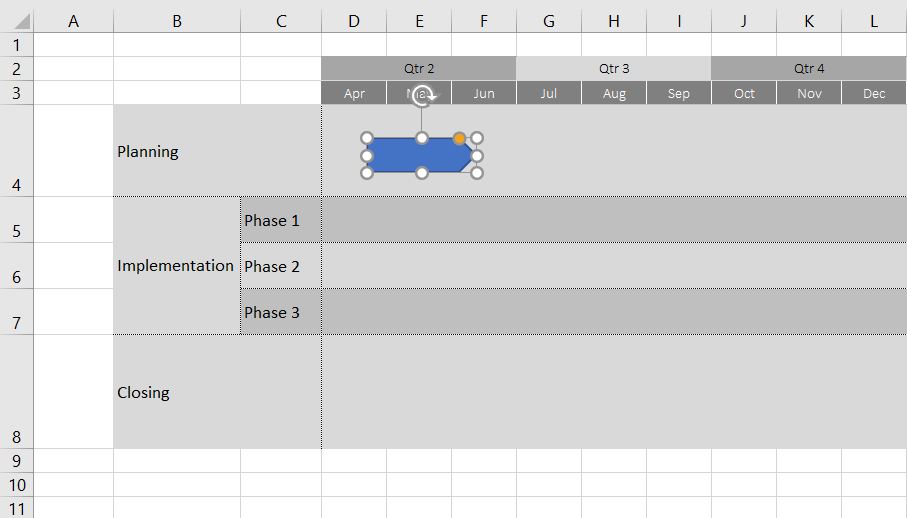
Task: Click the top-left resize handle of the shape
Action: tap(367, 138)
